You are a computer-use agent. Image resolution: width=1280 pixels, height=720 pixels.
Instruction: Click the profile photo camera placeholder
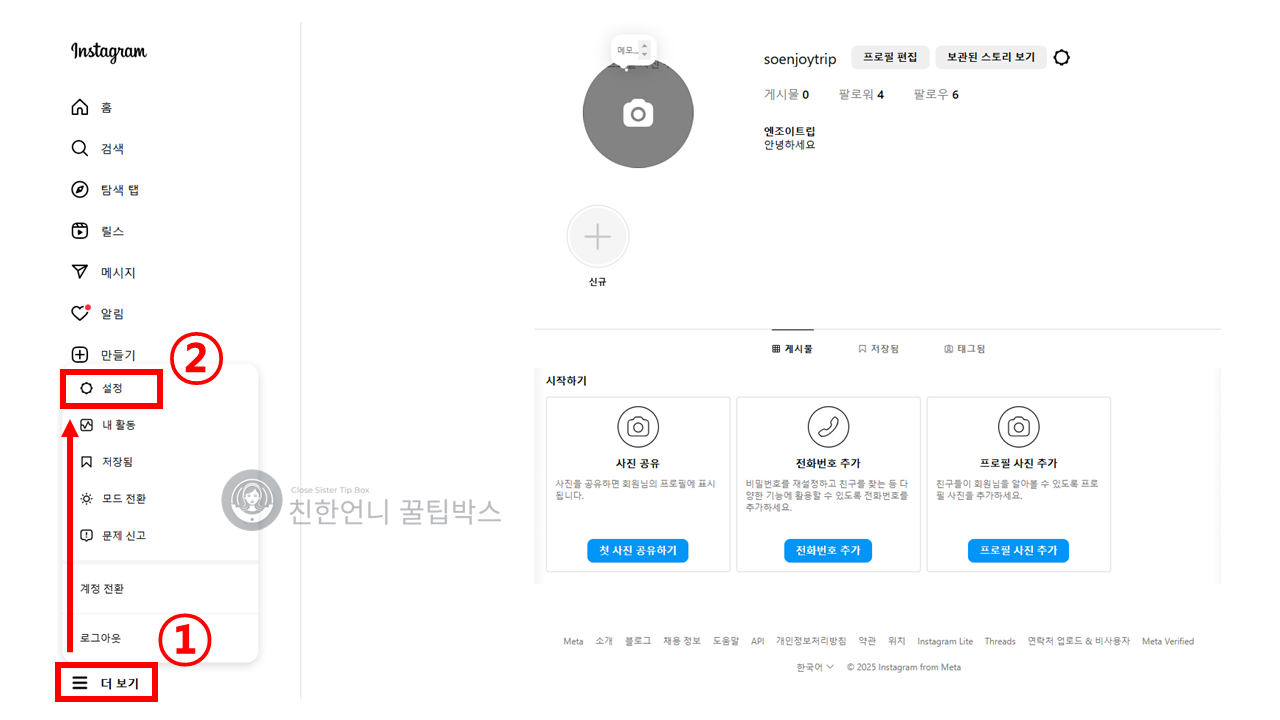(638, 113)
